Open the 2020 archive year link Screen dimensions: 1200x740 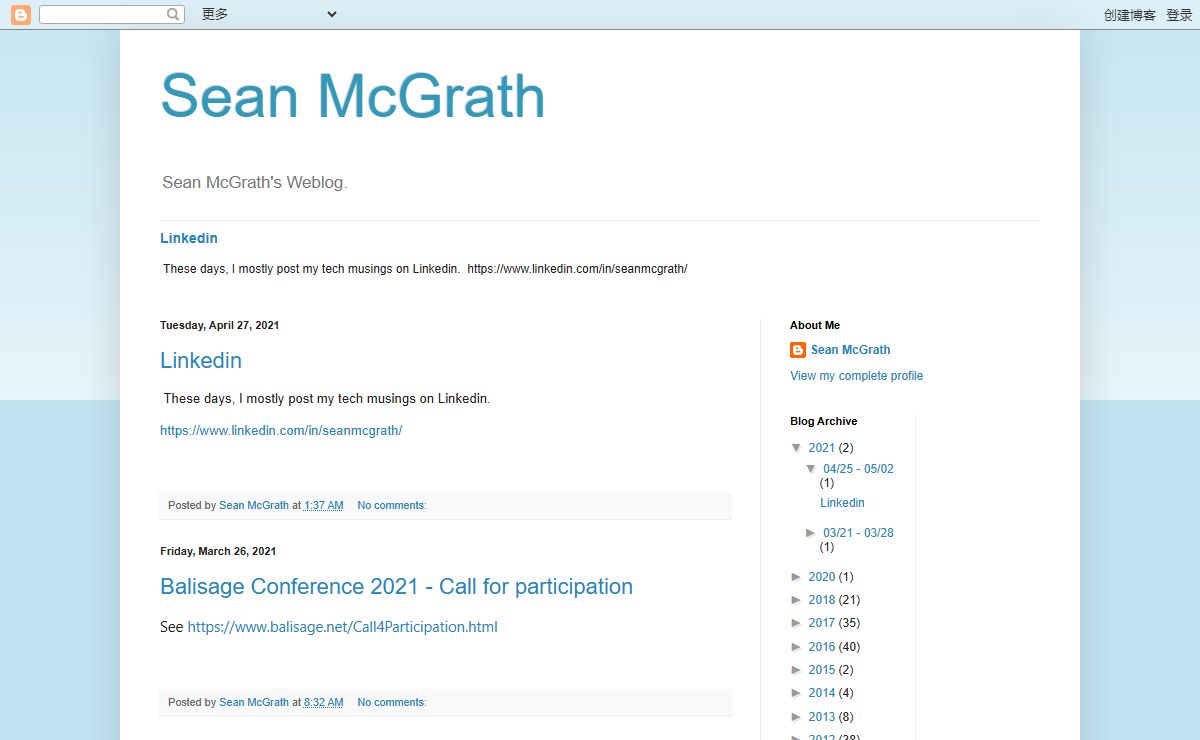[x=821, y=577]
